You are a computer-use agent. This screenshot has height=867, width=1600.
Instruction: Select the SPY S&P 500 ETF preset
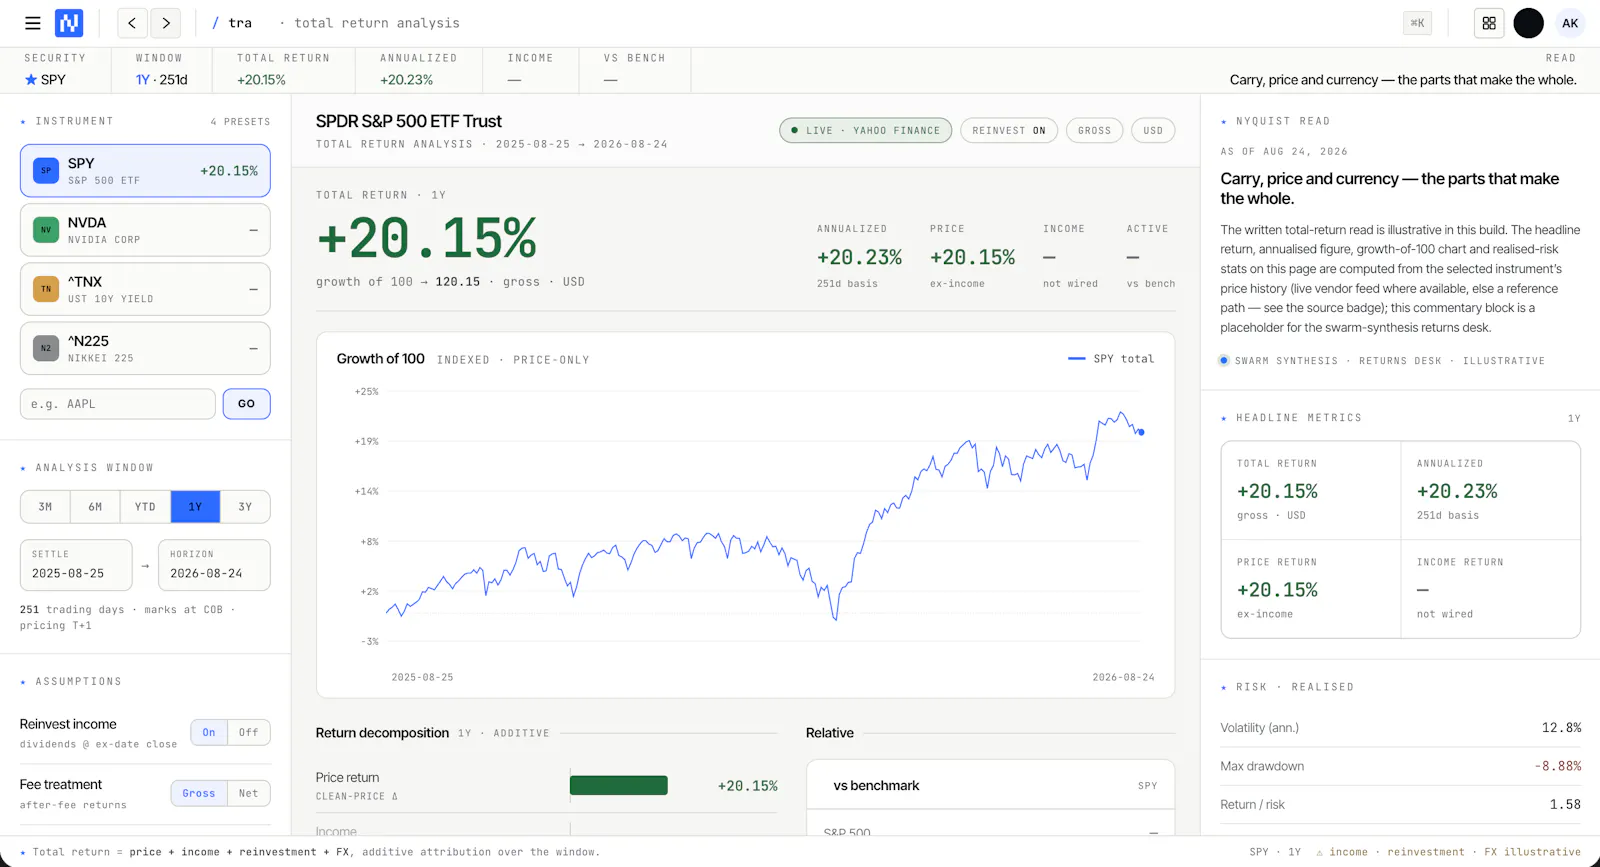[145, 171]
